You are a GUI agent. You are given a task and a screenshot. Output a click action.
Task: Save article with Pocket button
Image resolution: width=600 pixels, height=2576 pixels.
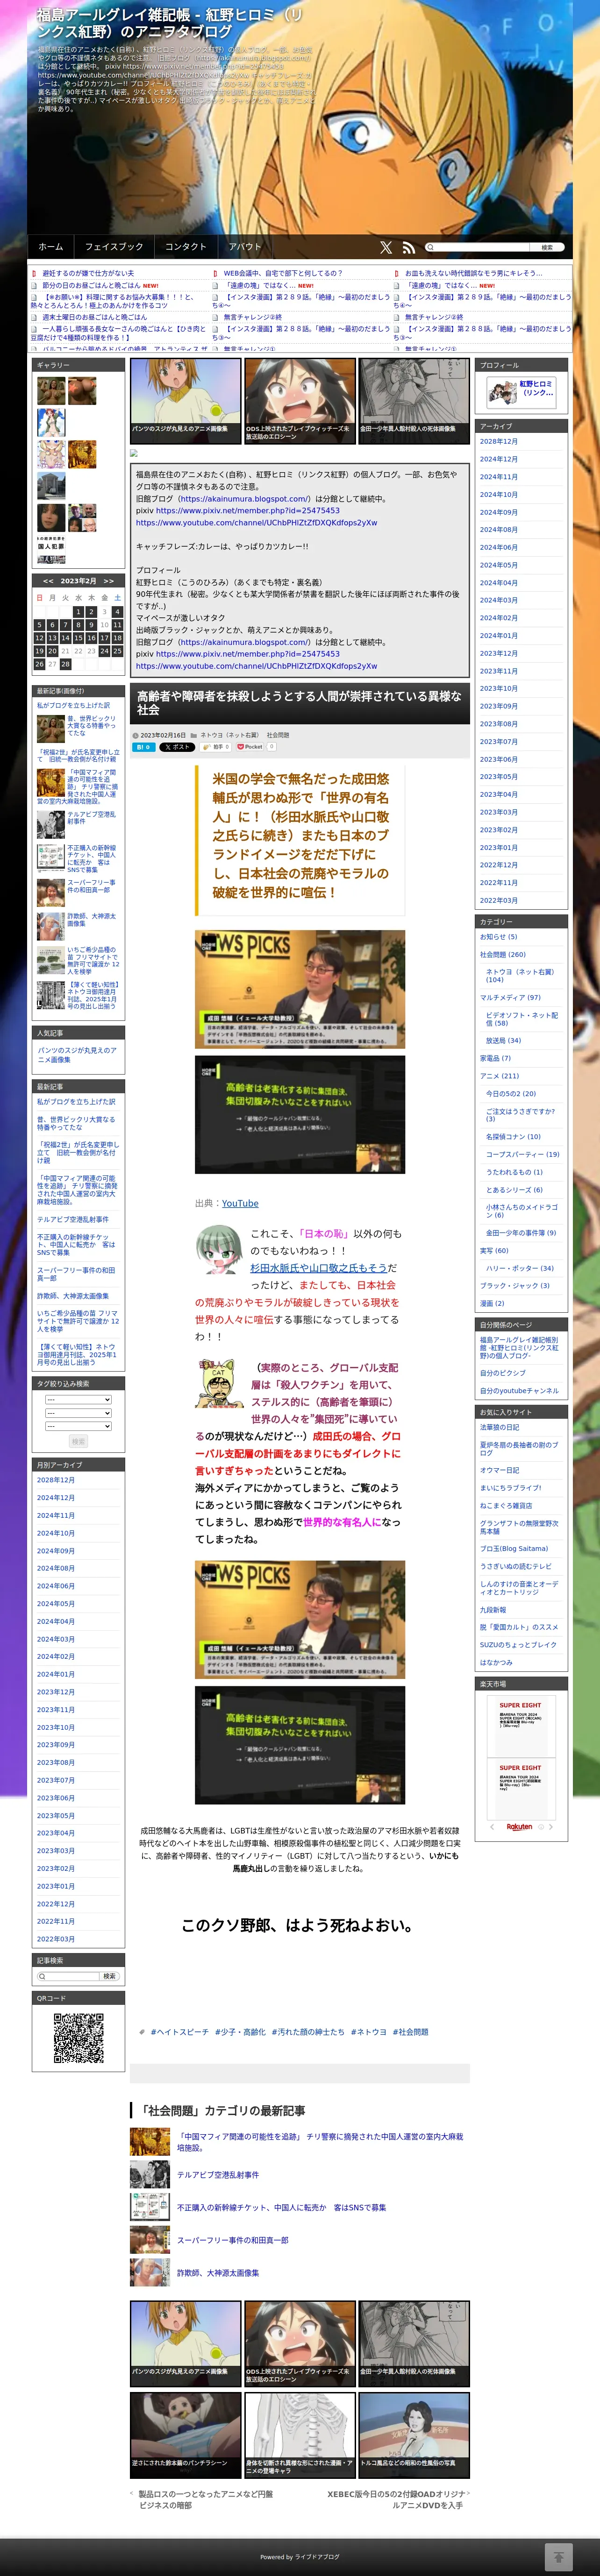coord(250,747)
